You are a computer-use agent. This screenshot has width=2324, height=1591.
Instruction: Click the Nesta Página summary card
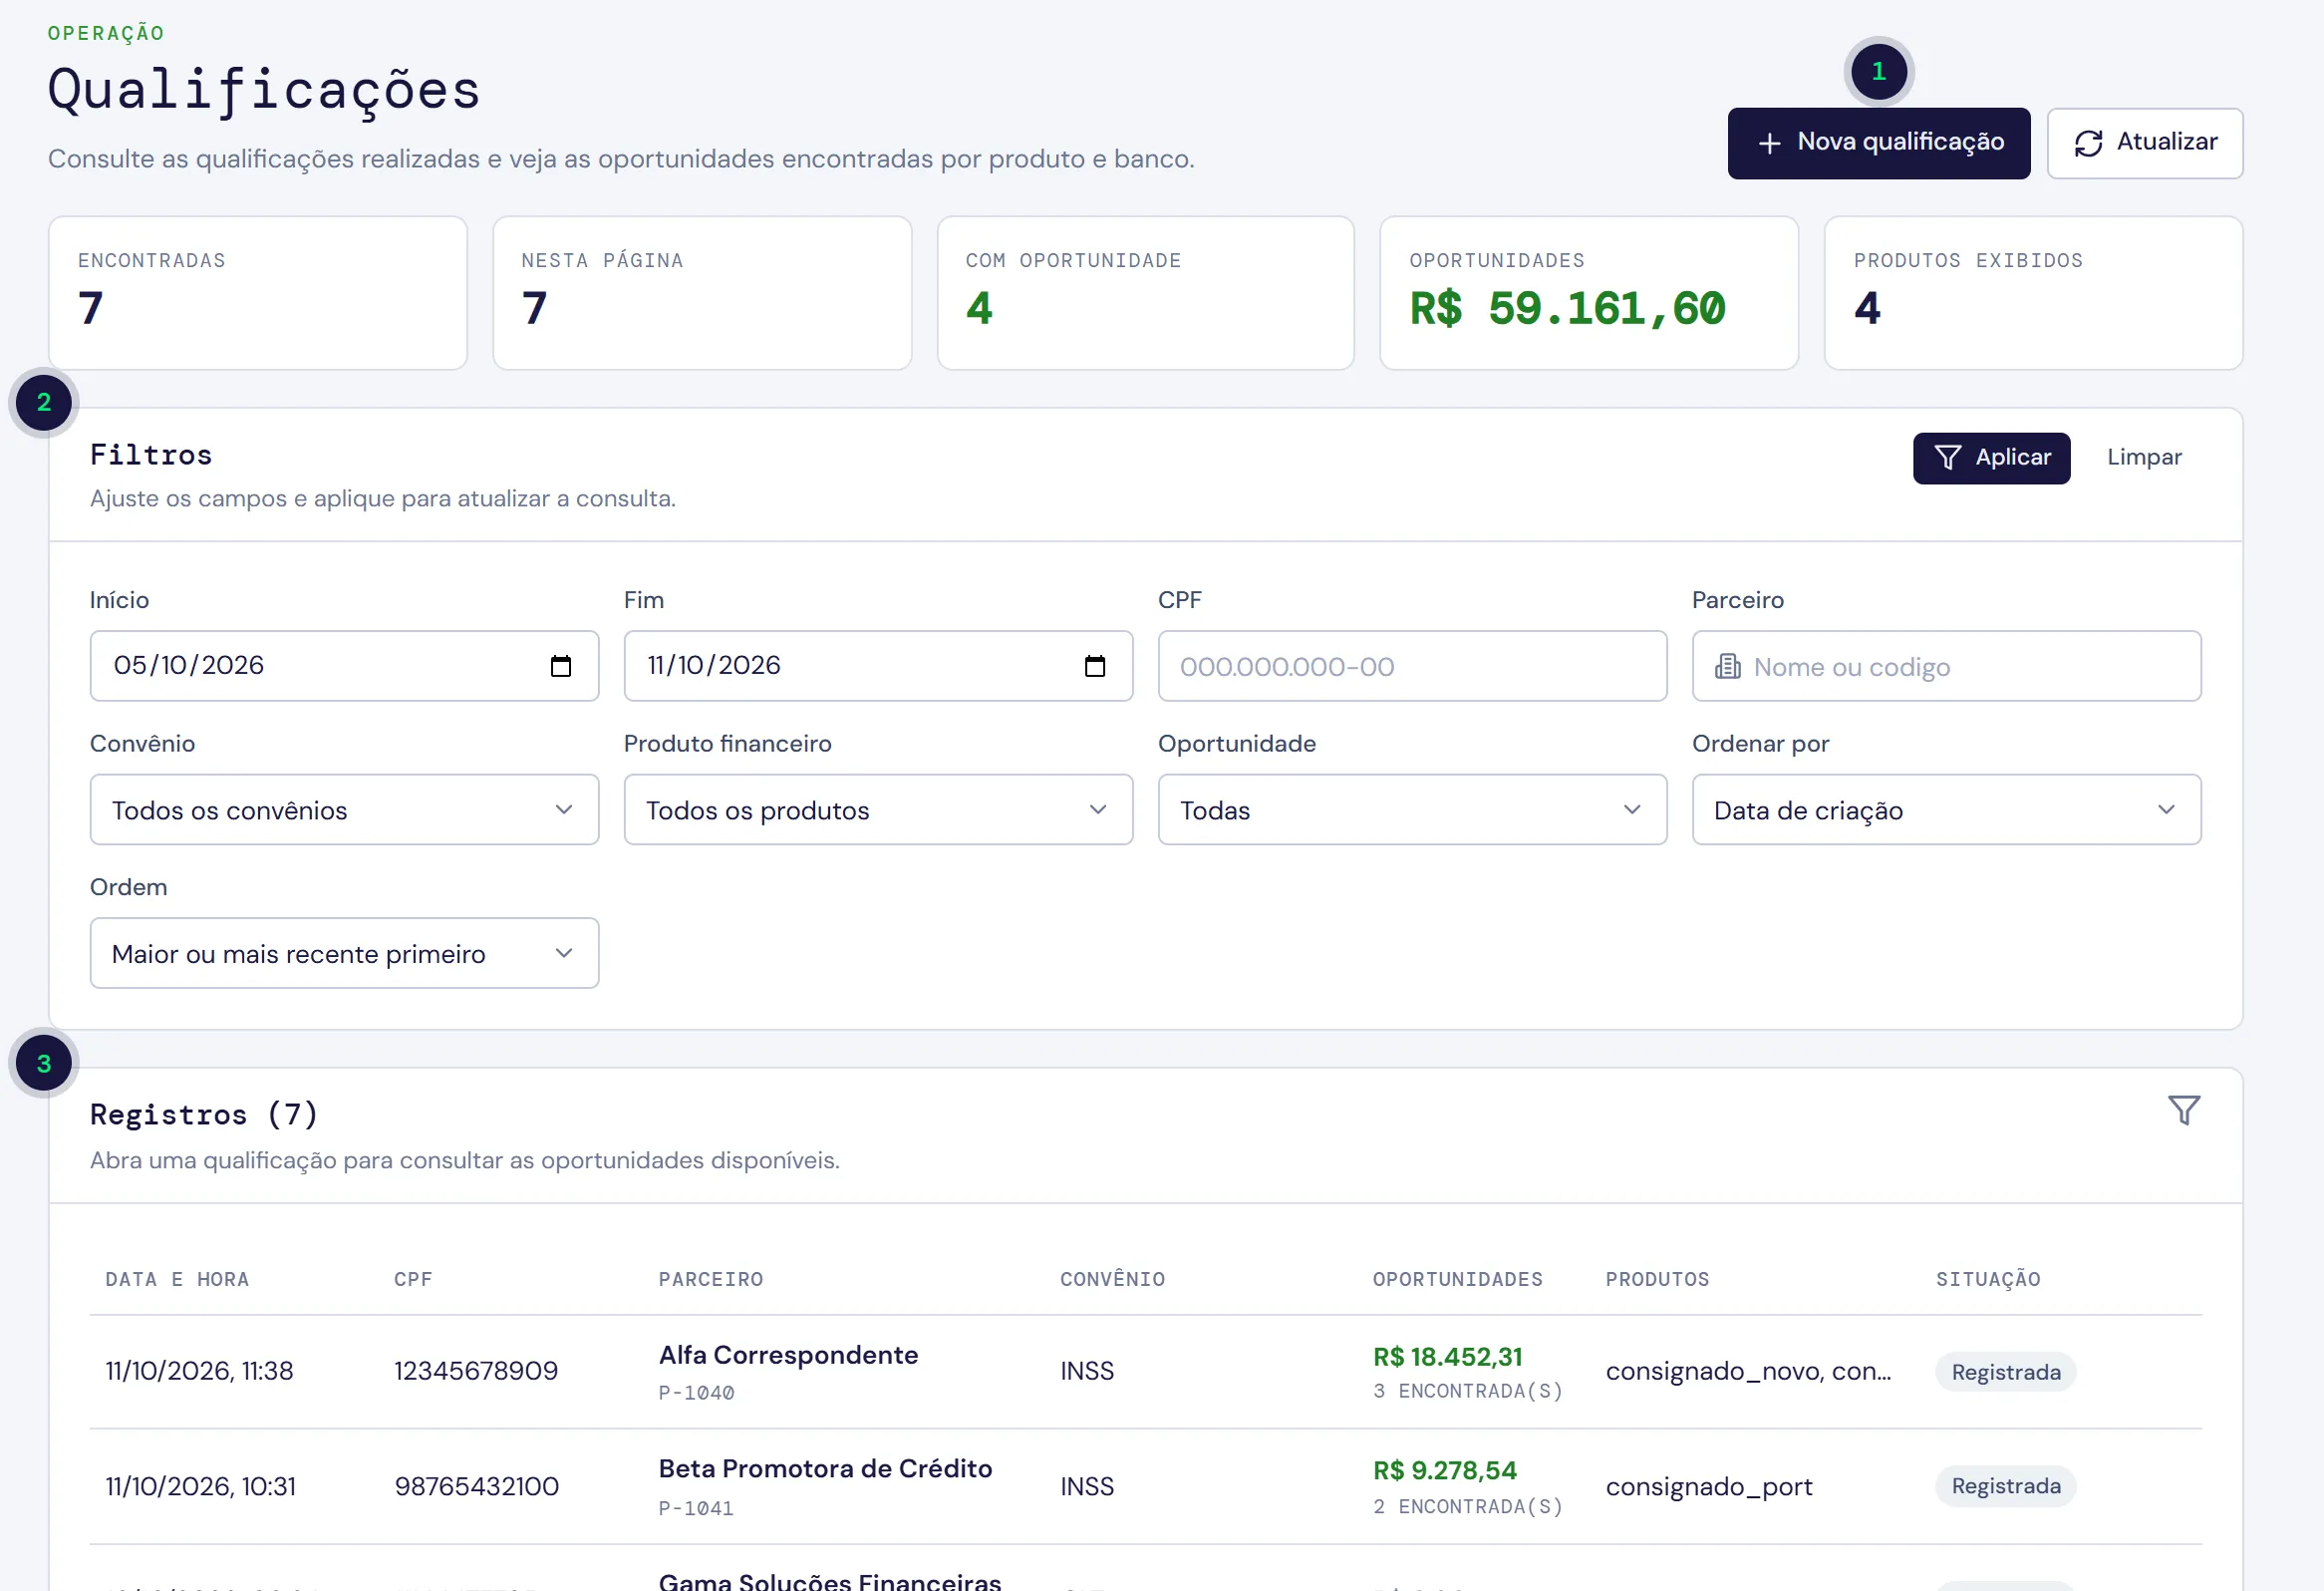(x=702, y=293)
